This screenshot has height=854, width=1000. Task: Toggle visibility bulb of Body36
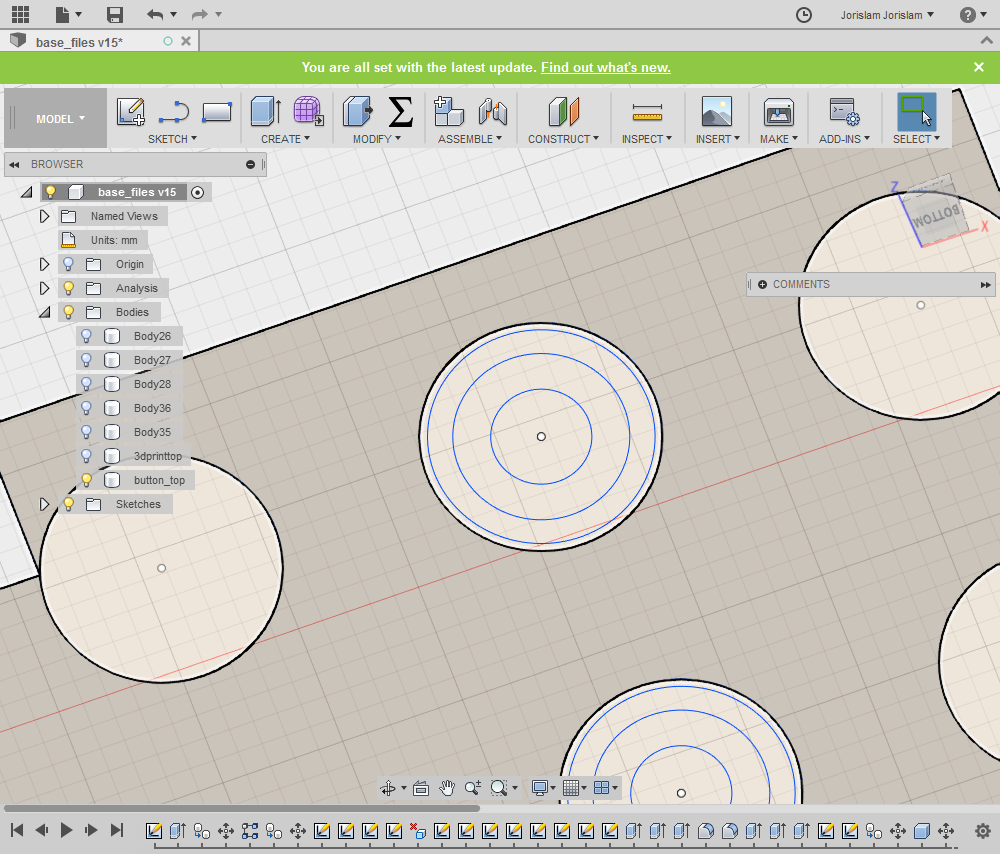[x=87, y=408]
